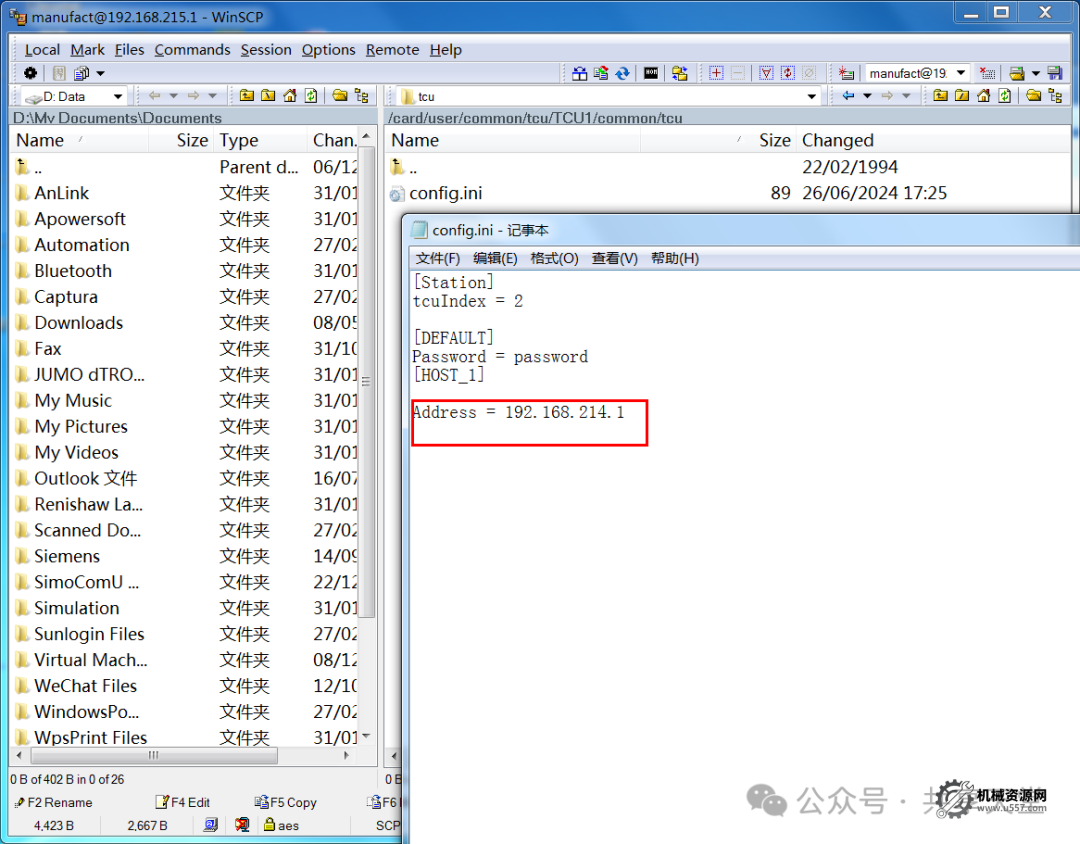Click the Refresh icon on the toolbar
This screenshot has width=1080, height=844.
click(623, 73)
